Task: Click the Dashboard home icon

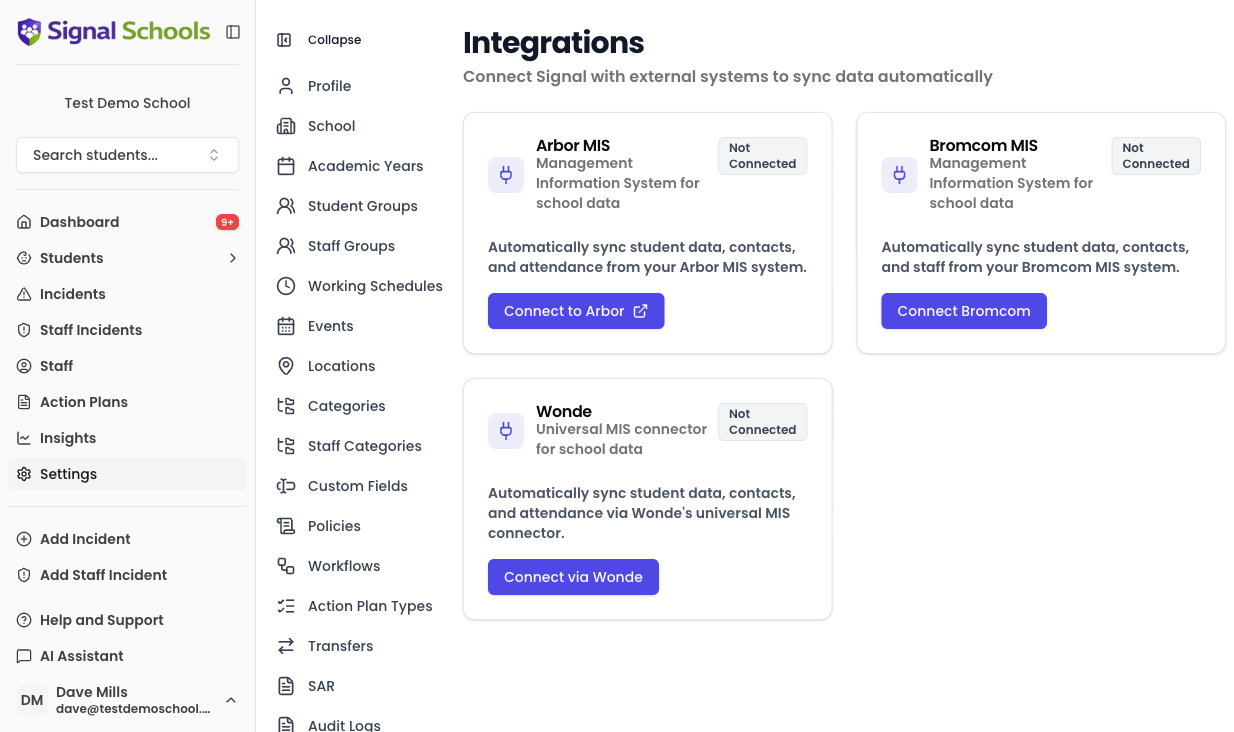Action: pos(24,222)
